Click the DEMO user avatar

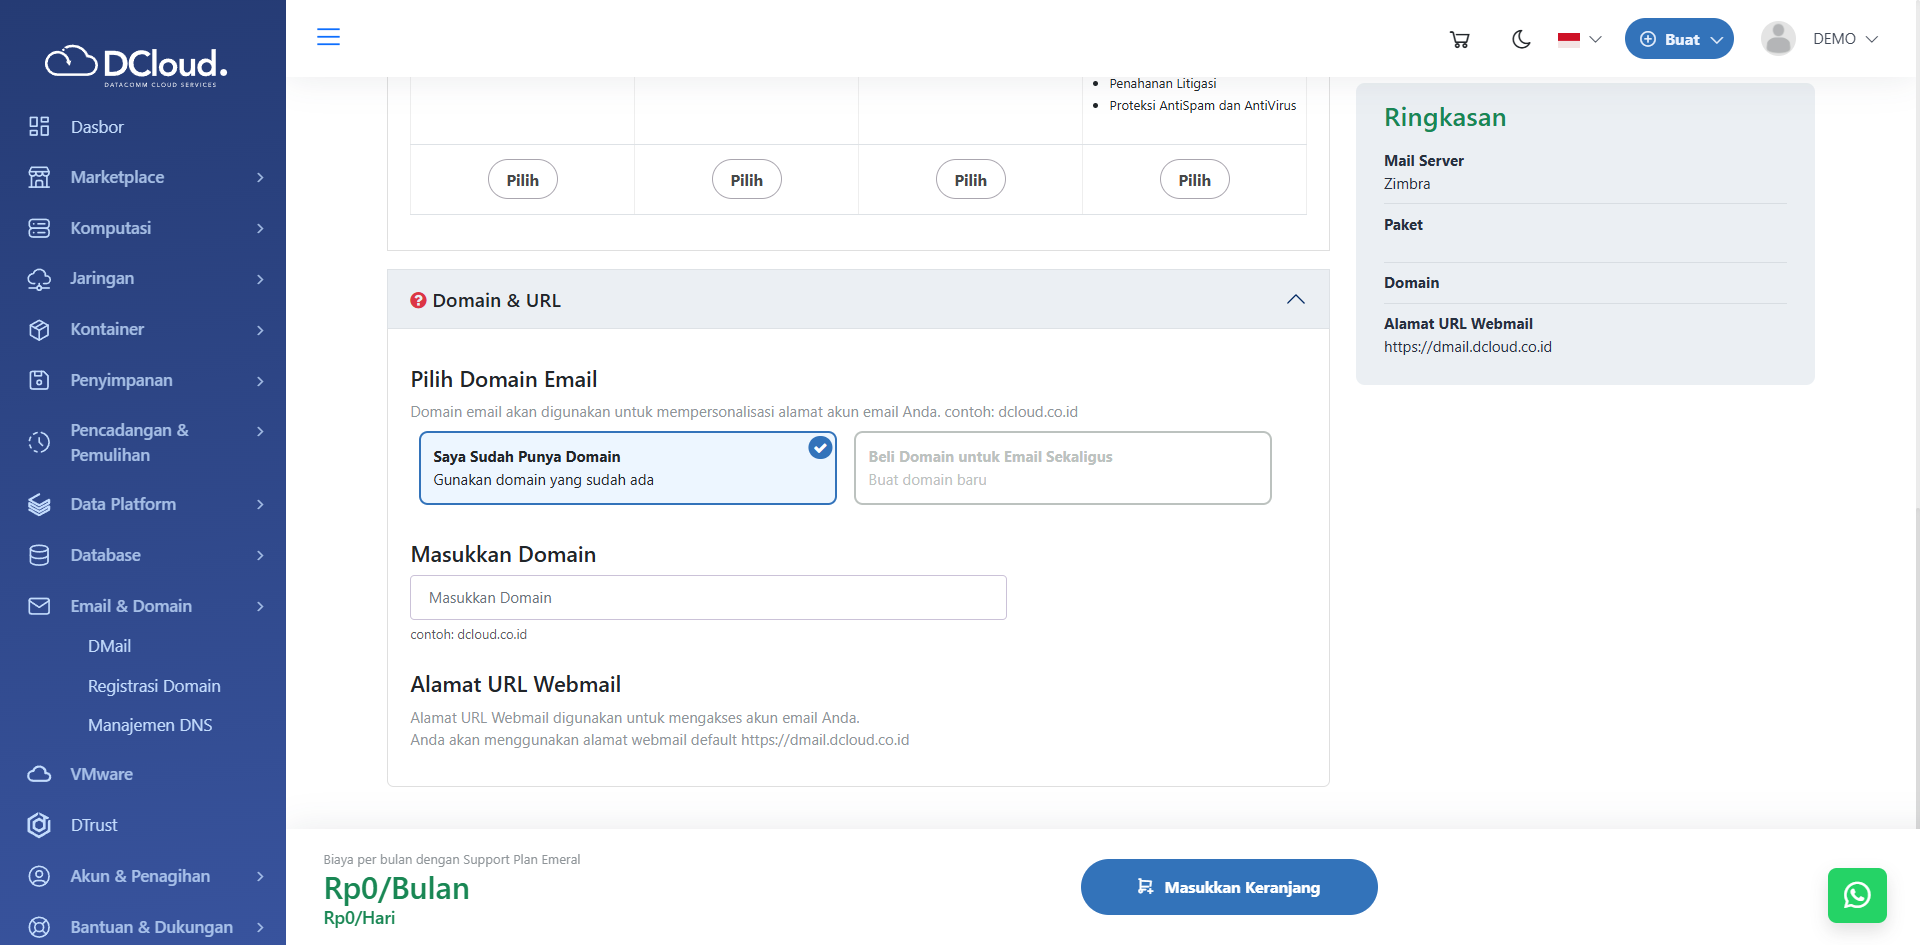coord(1777,39)
